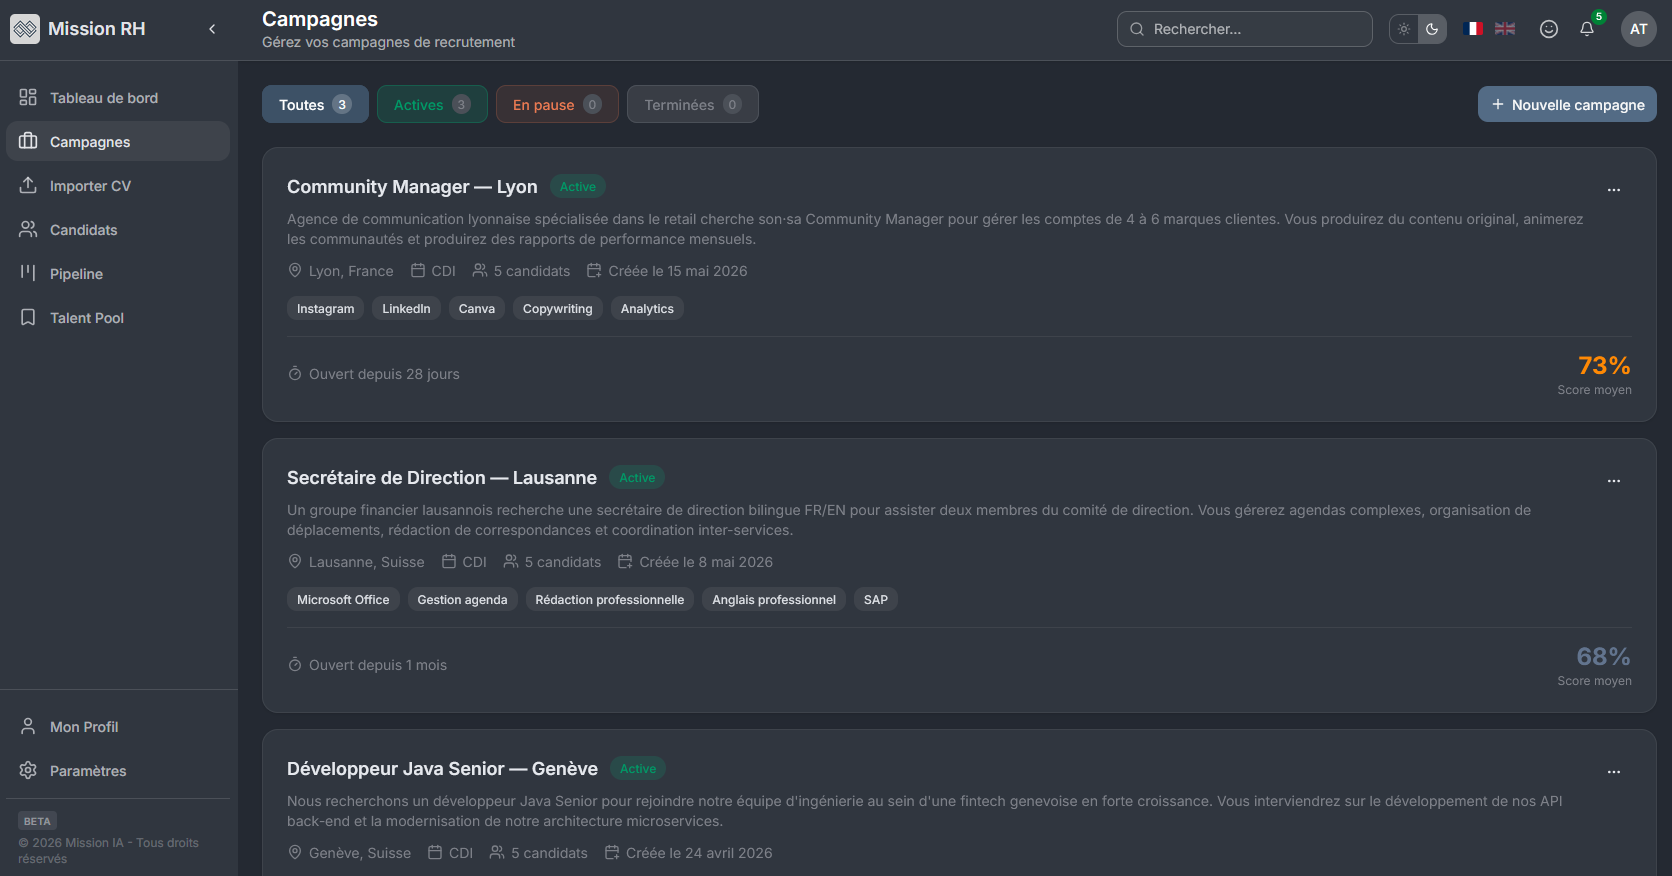
Task: Click the SAP skill tag
Action: pos(876,599)
